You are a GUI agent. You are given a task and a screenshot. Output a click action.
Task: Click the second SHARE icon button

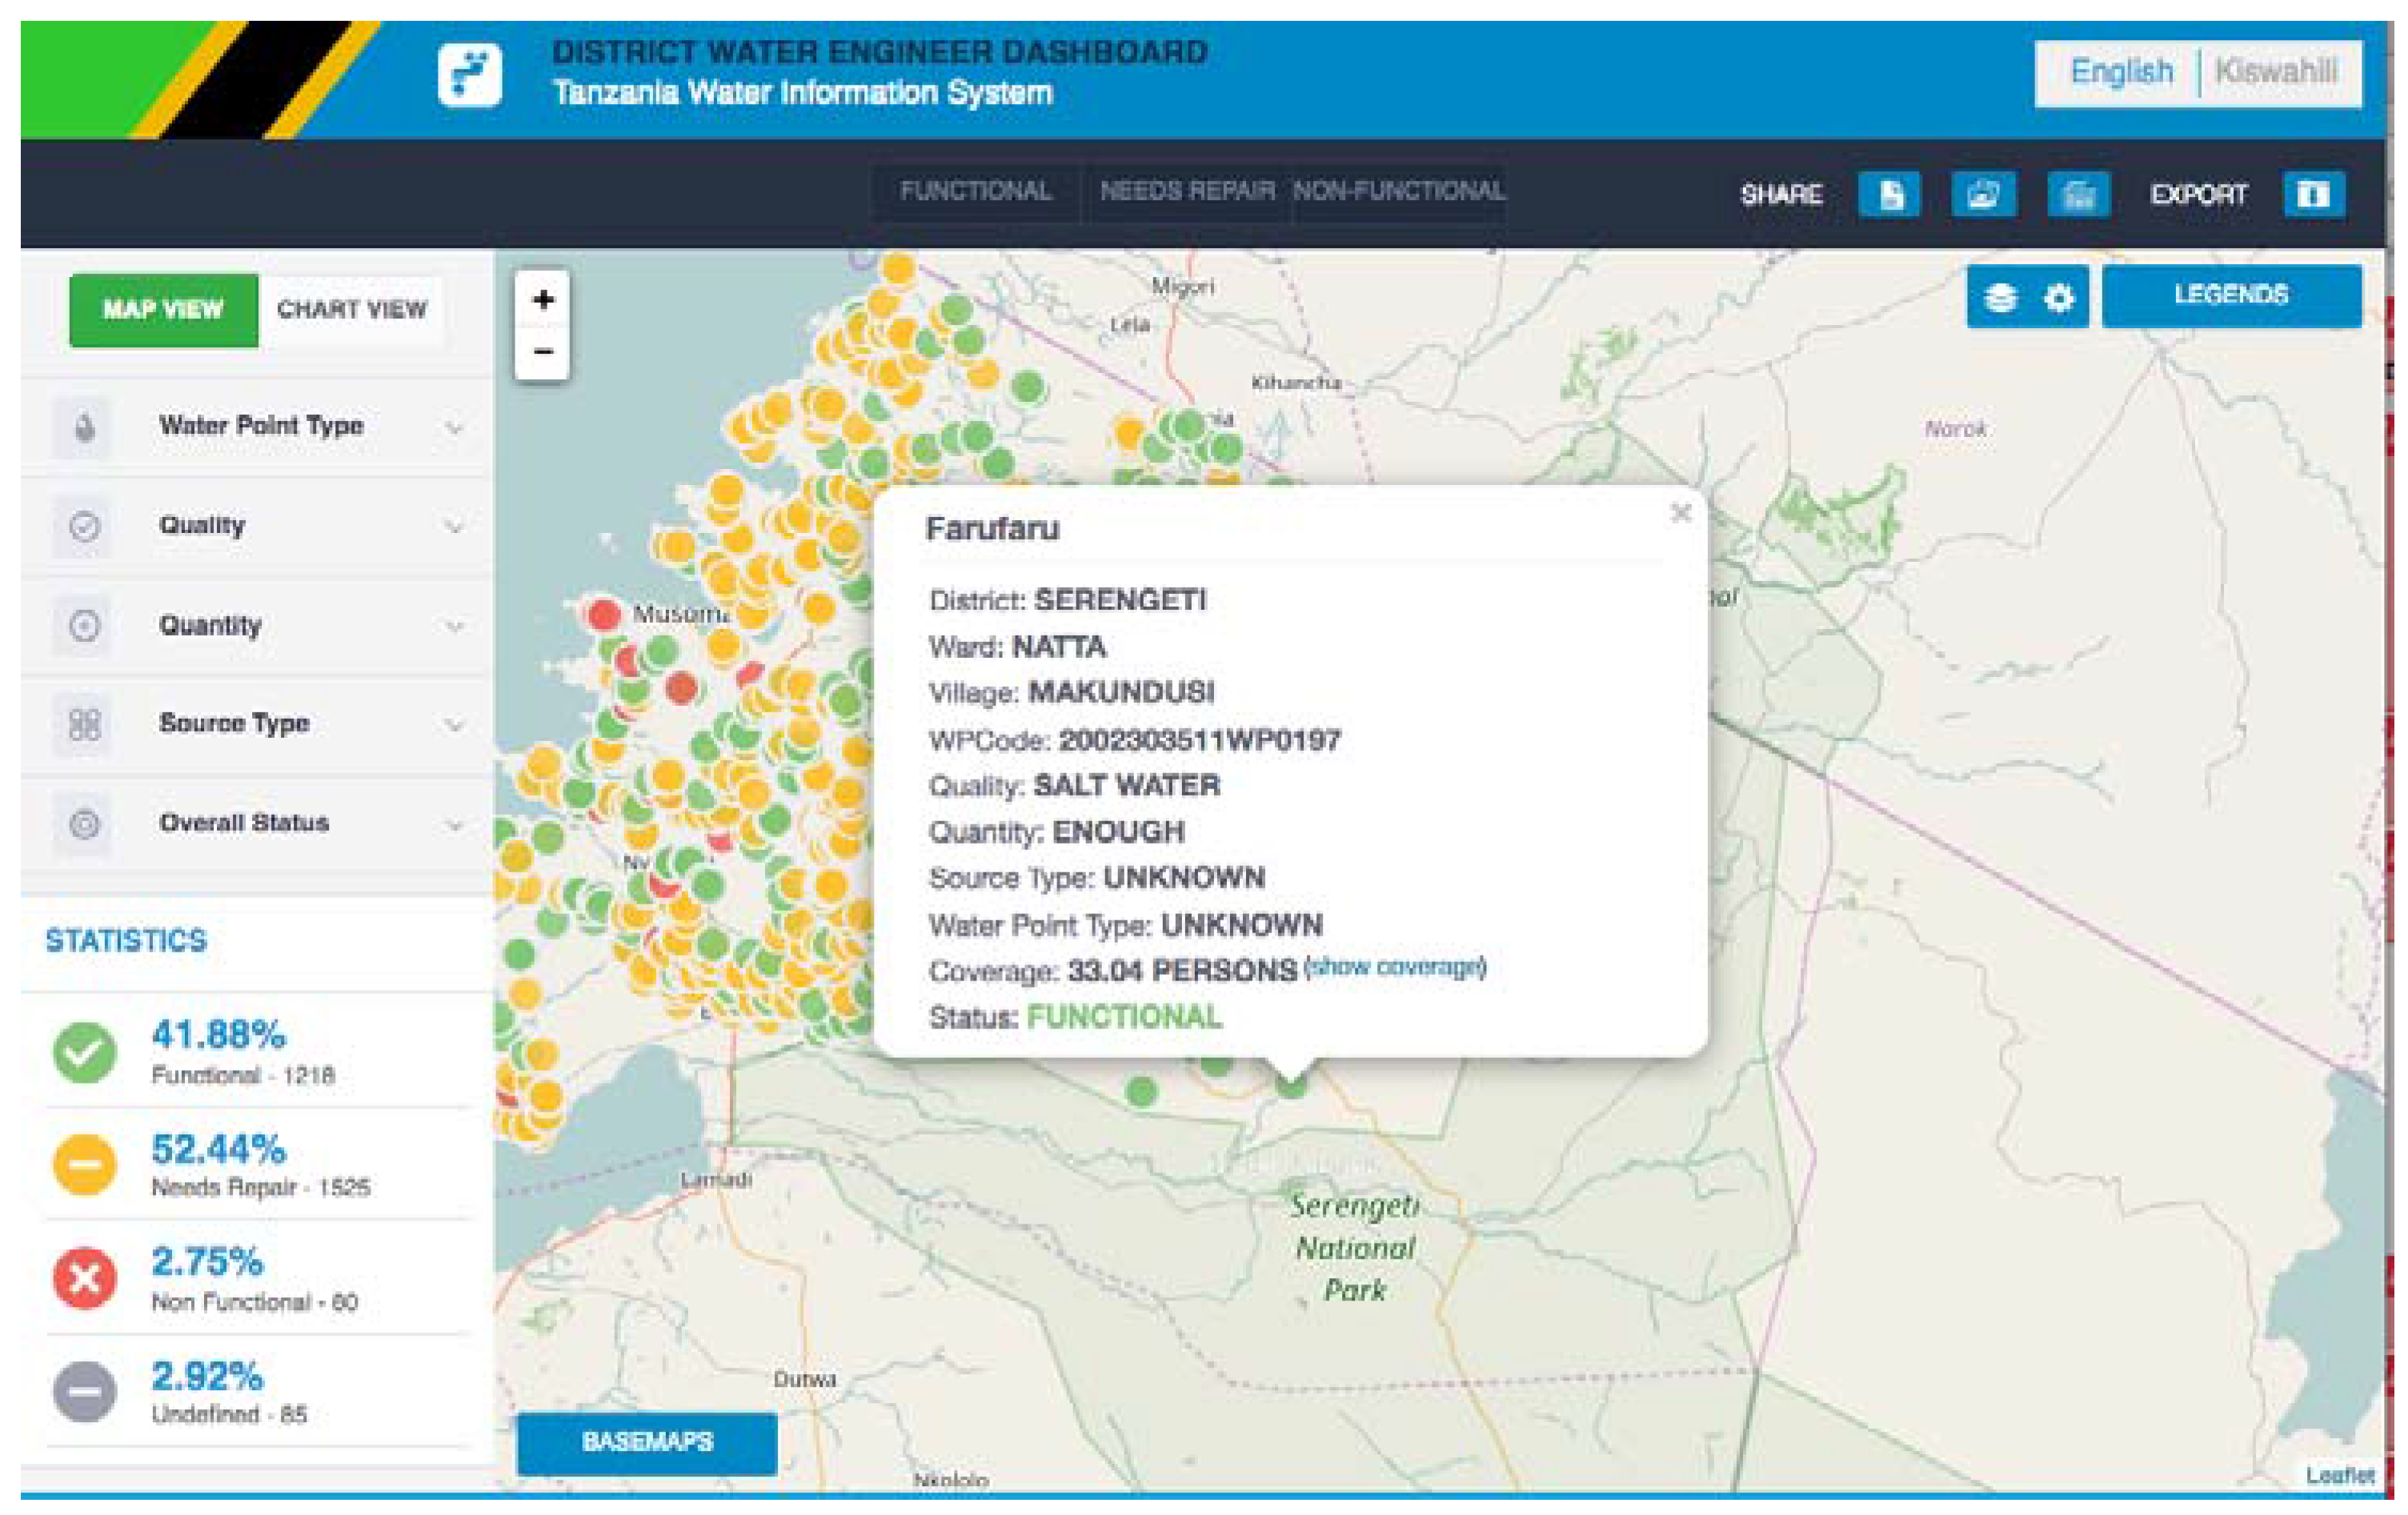(x=1983, y=194)
